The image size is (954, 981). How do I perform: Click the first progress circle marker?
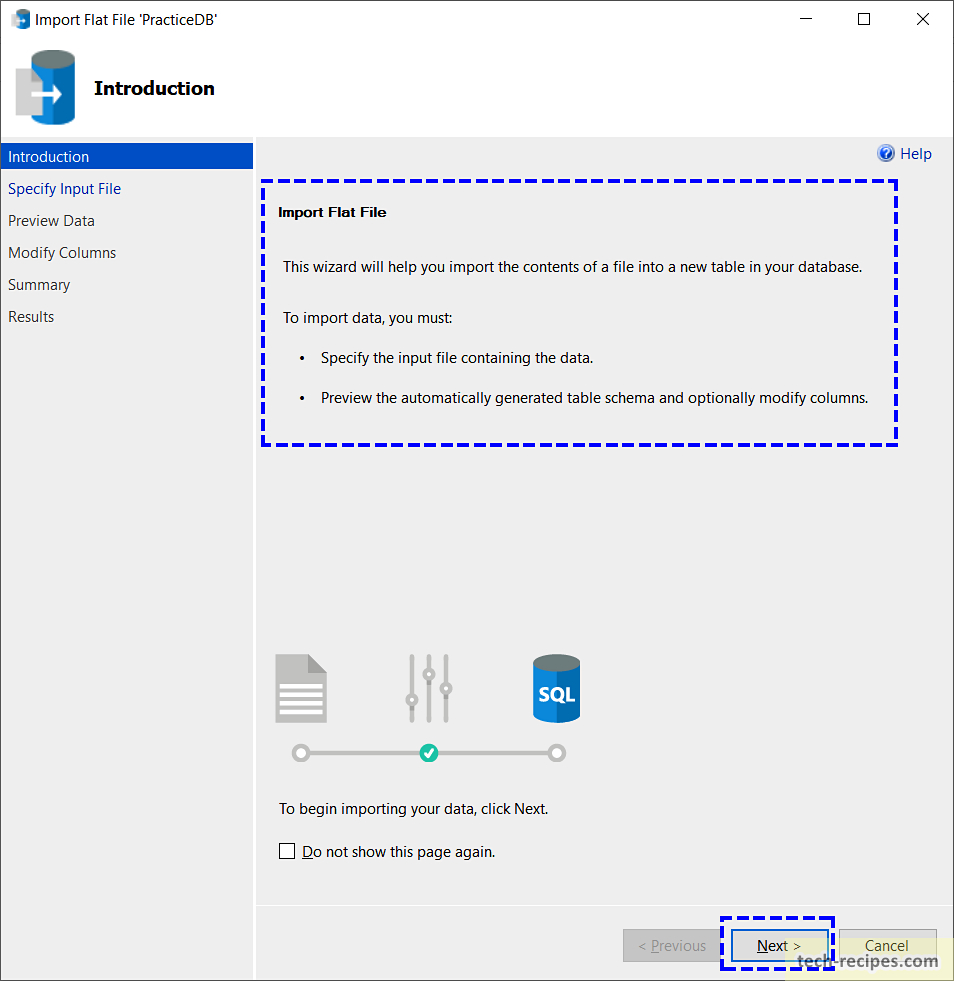[x=301, y=753]
